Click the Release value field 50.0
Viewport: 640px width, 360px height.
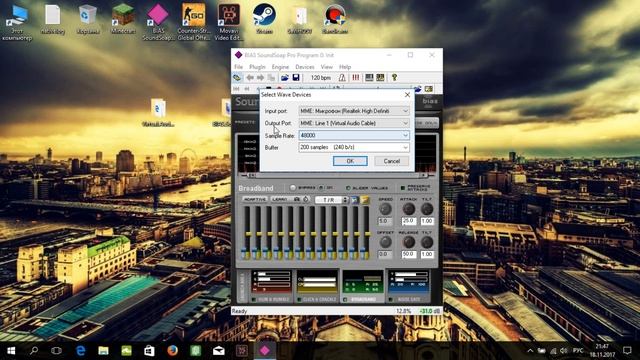409,254
